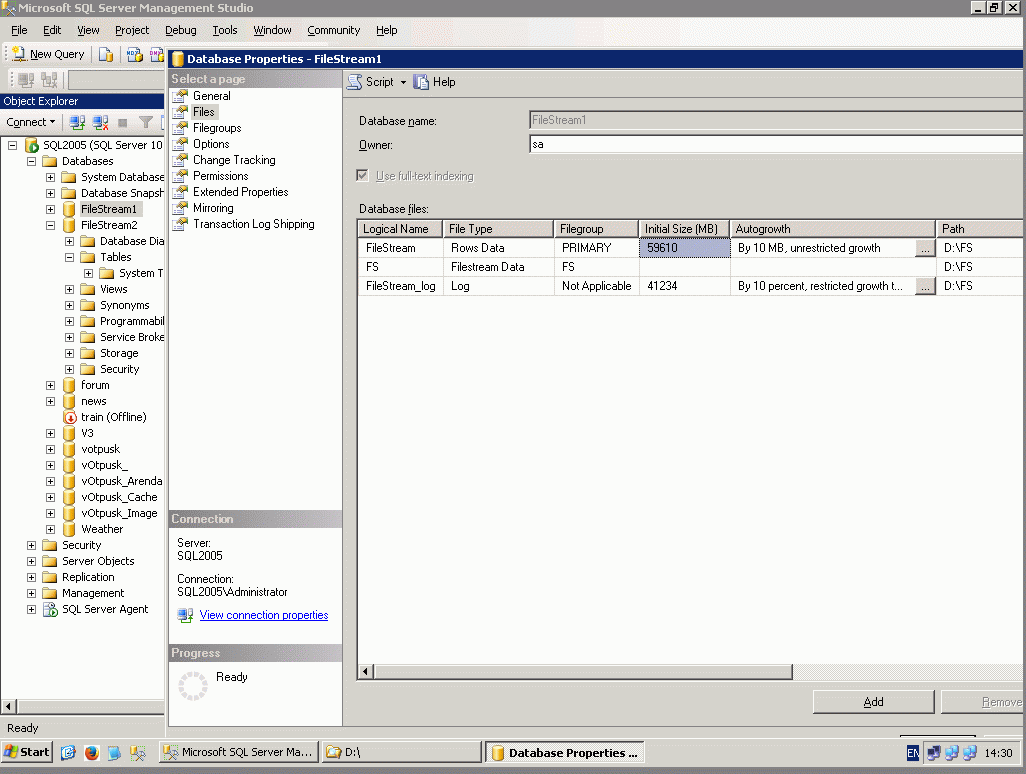Open the Edit menu
The image size is (1026, 774).
point(52,30)
